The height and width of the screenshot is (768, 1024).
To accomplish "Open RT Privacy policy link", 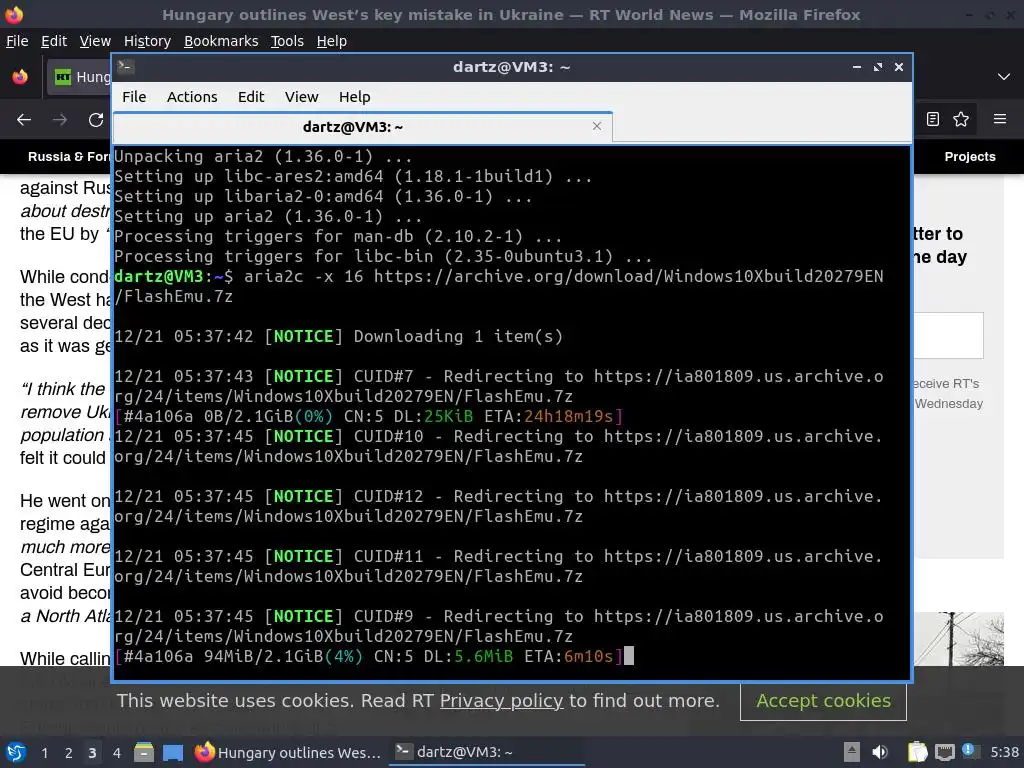I will tap(501, 701).
